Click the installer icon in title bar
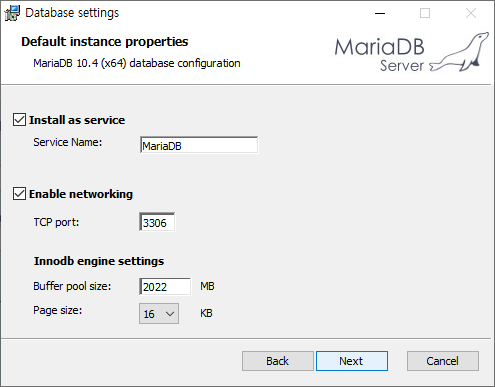The image size is (495, 387). [12, 13]
